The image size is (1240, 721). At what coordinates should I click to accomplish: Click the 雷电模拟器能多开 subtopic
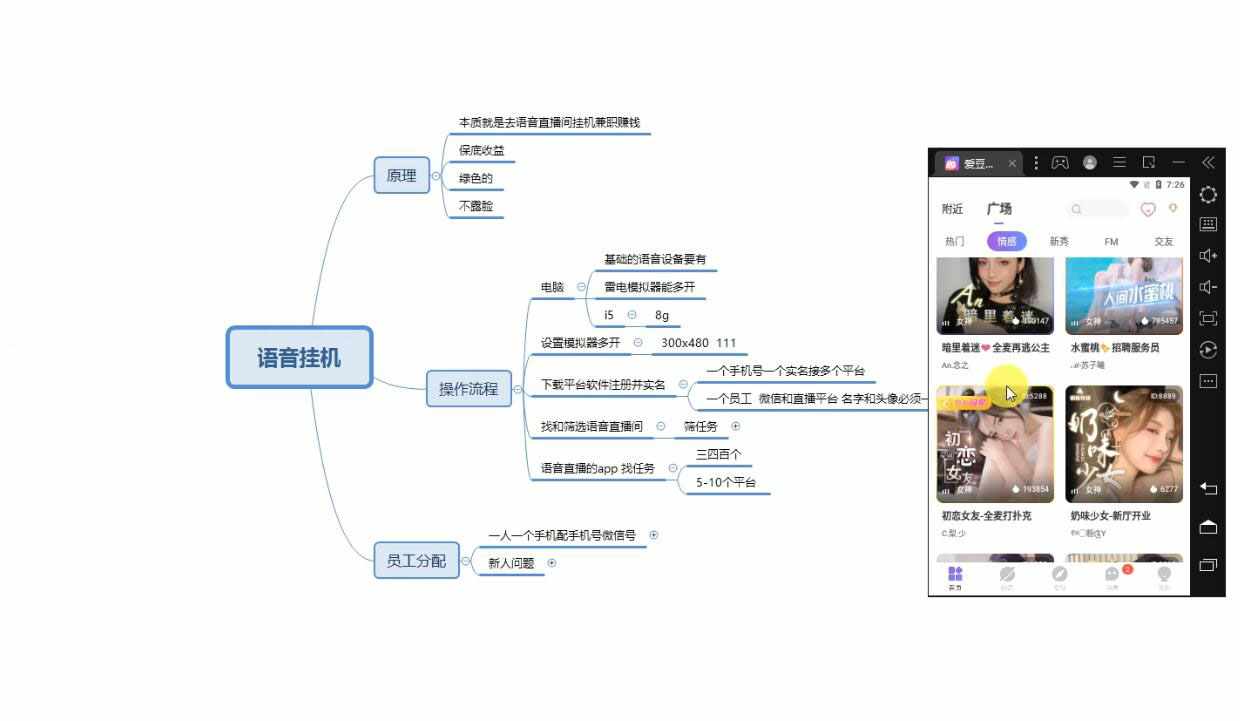tap(649, 287)
